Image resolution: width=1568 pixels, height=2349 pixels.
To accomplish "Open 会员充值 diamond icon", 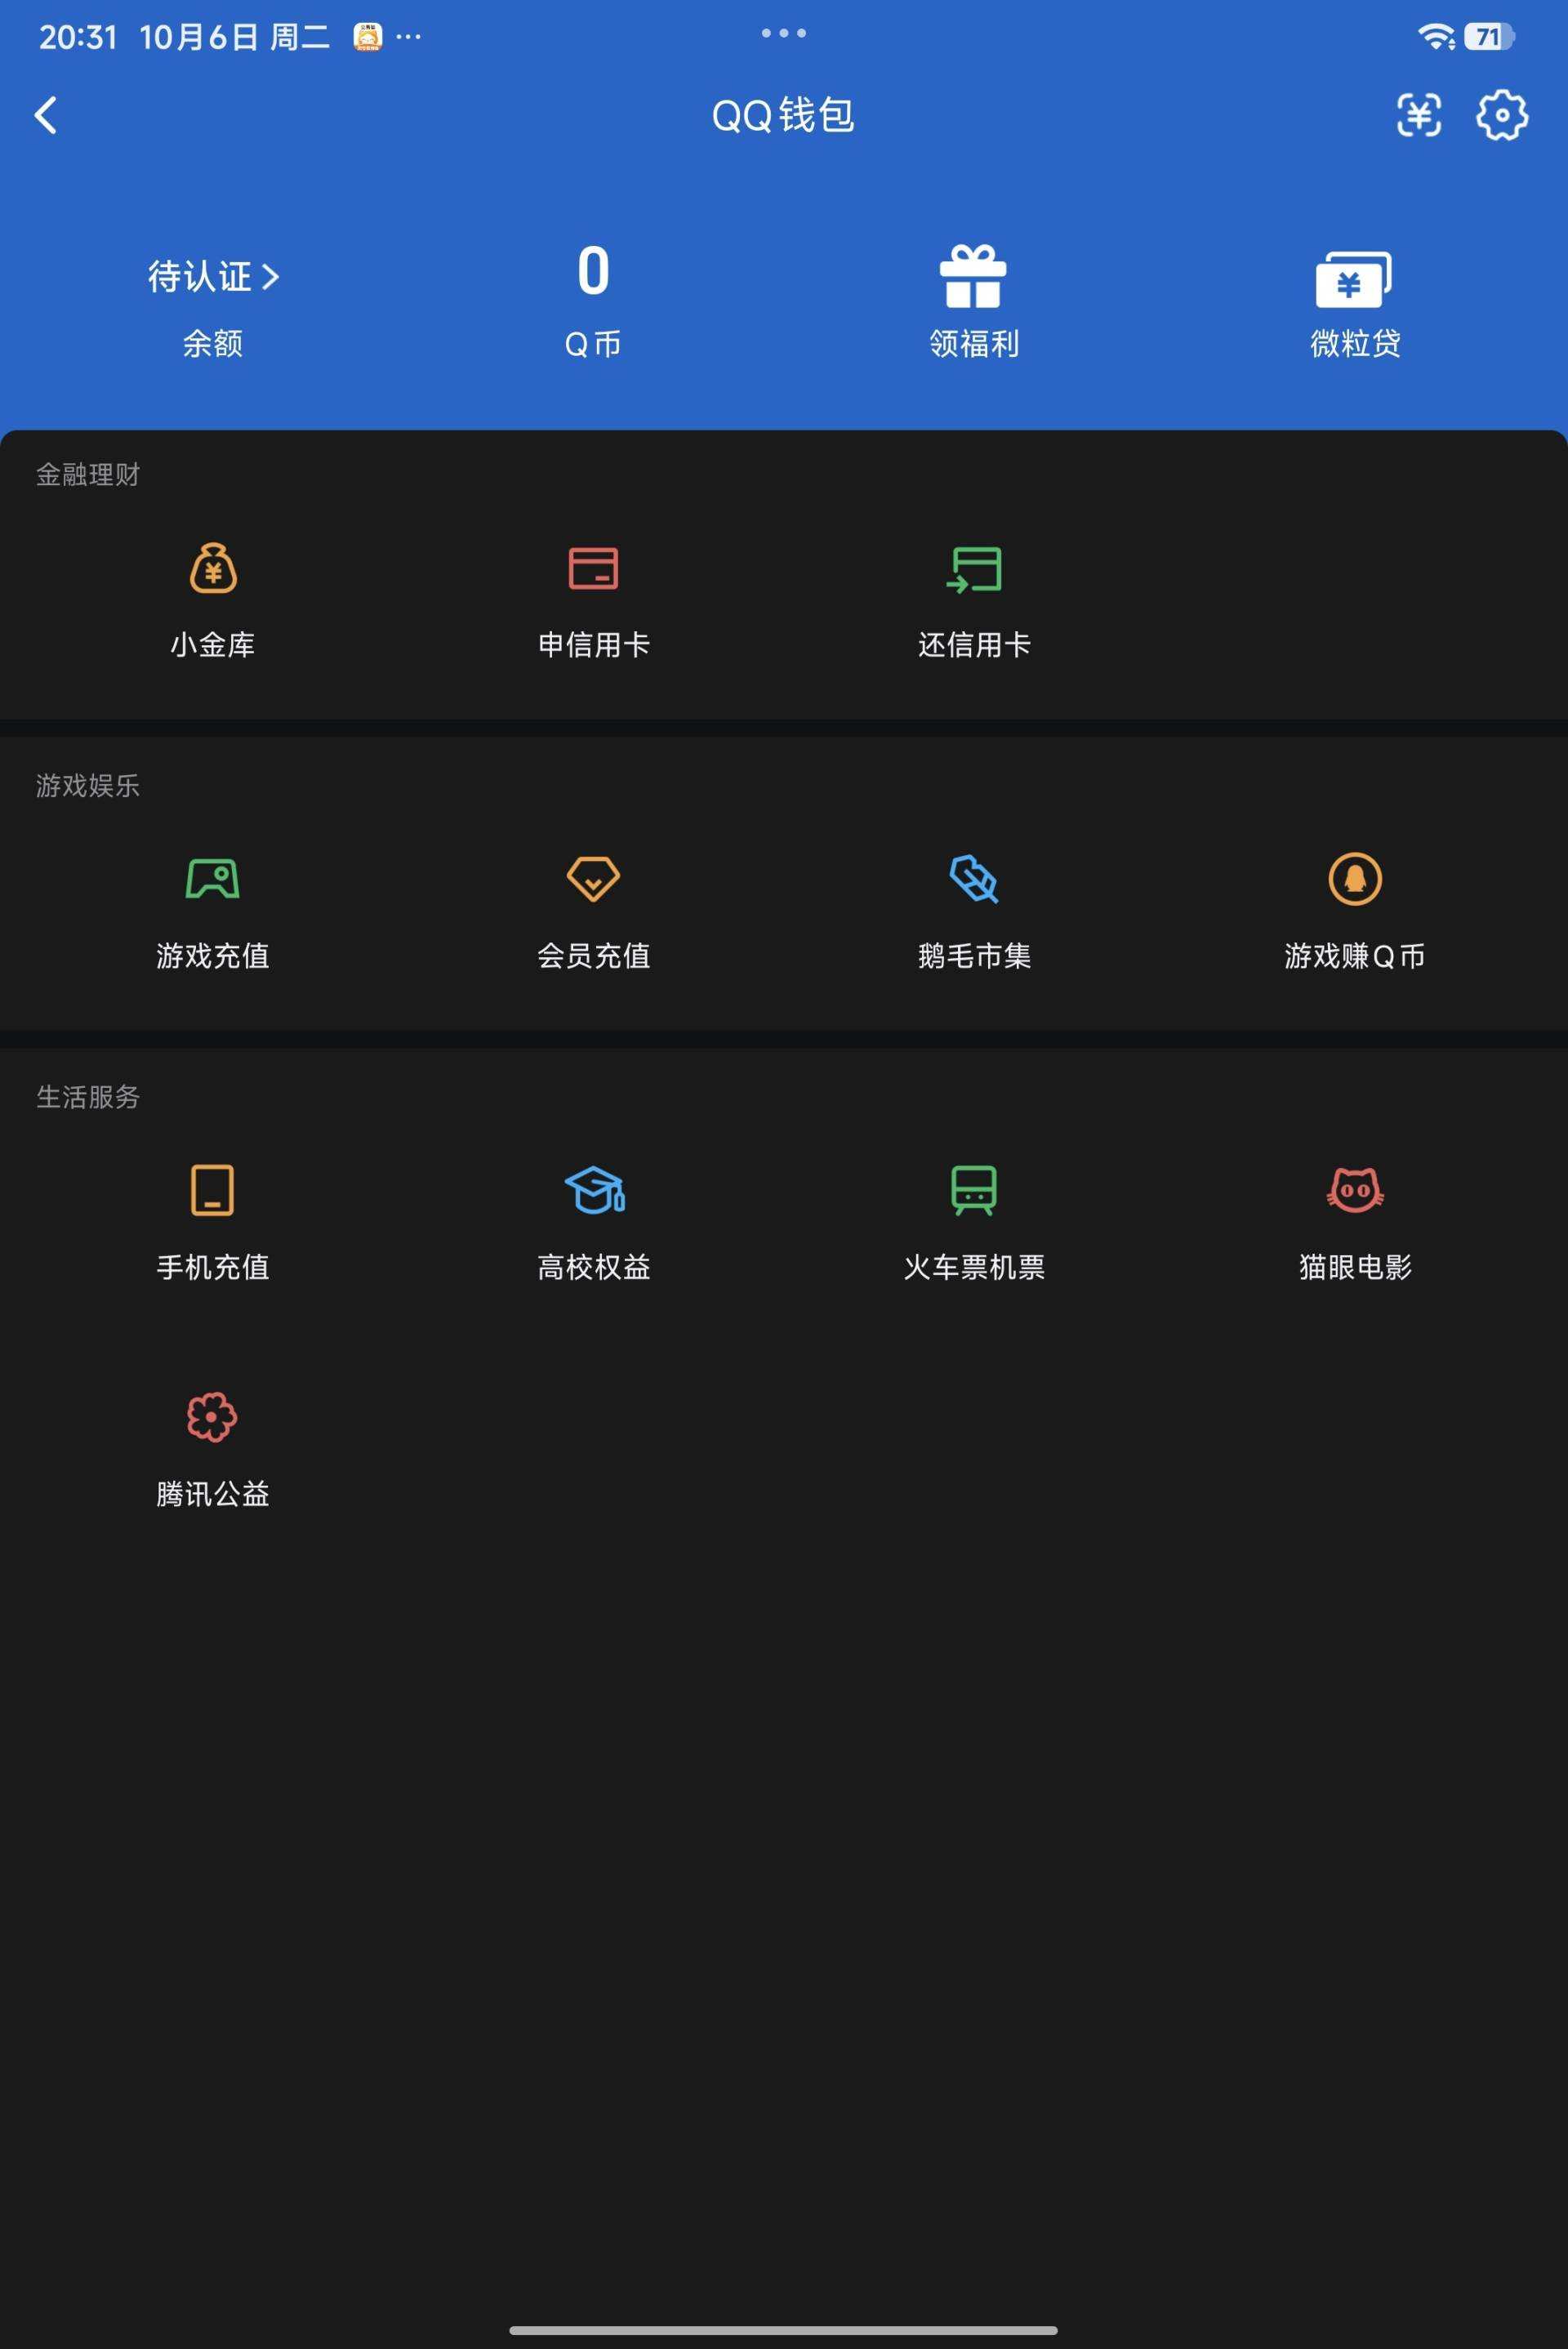I will coord(593,879).
